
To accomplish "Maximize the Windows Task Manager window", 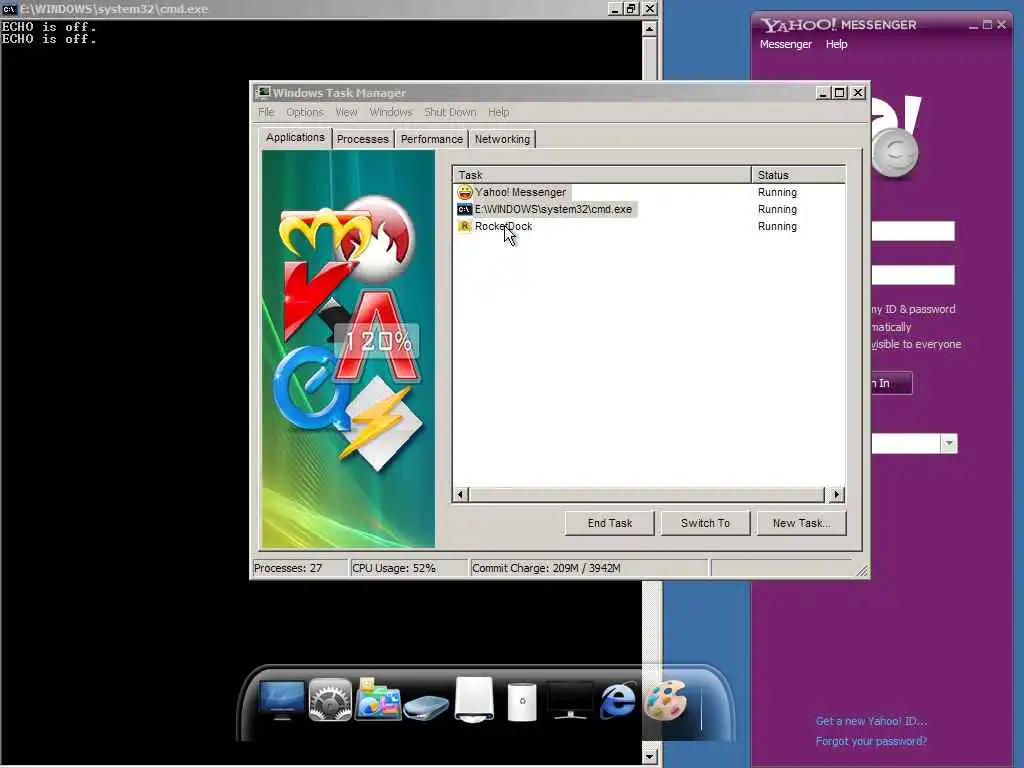I will 840,93.
